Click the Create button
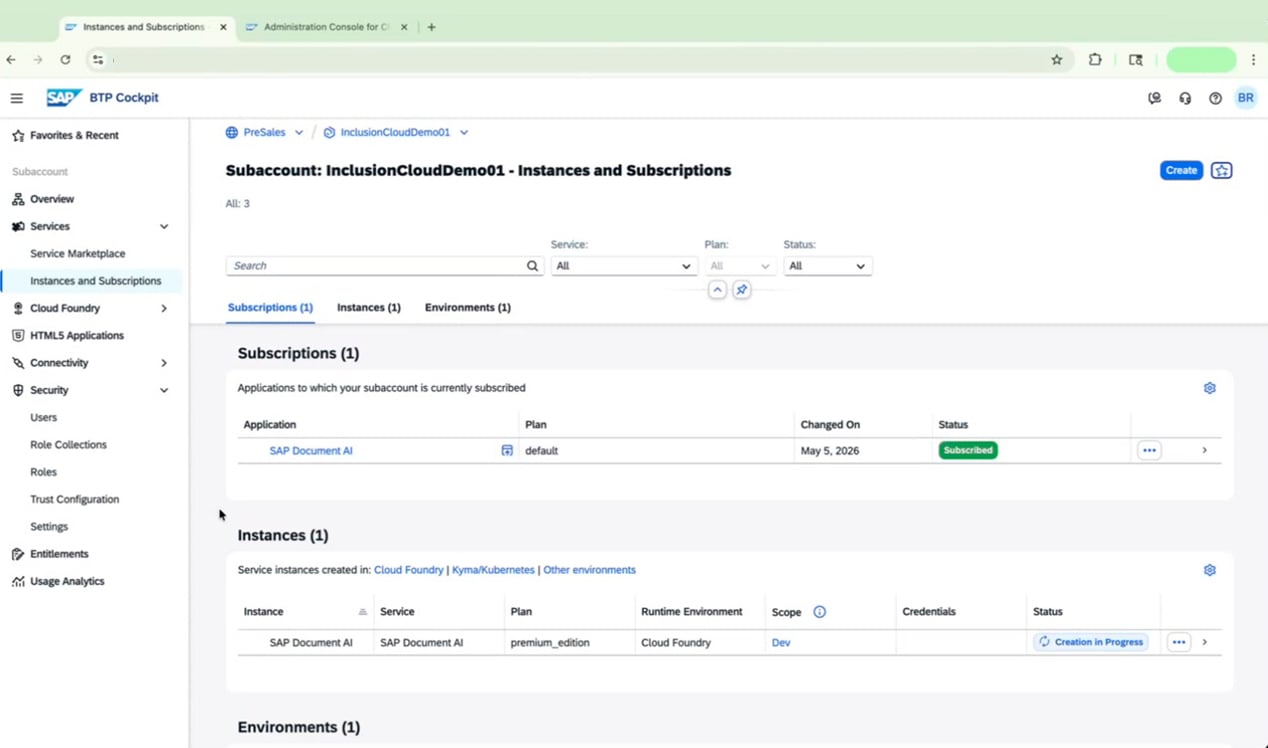Viewport: 1268px width, 748px height. pyautogui.click(x=1181, y=170)
